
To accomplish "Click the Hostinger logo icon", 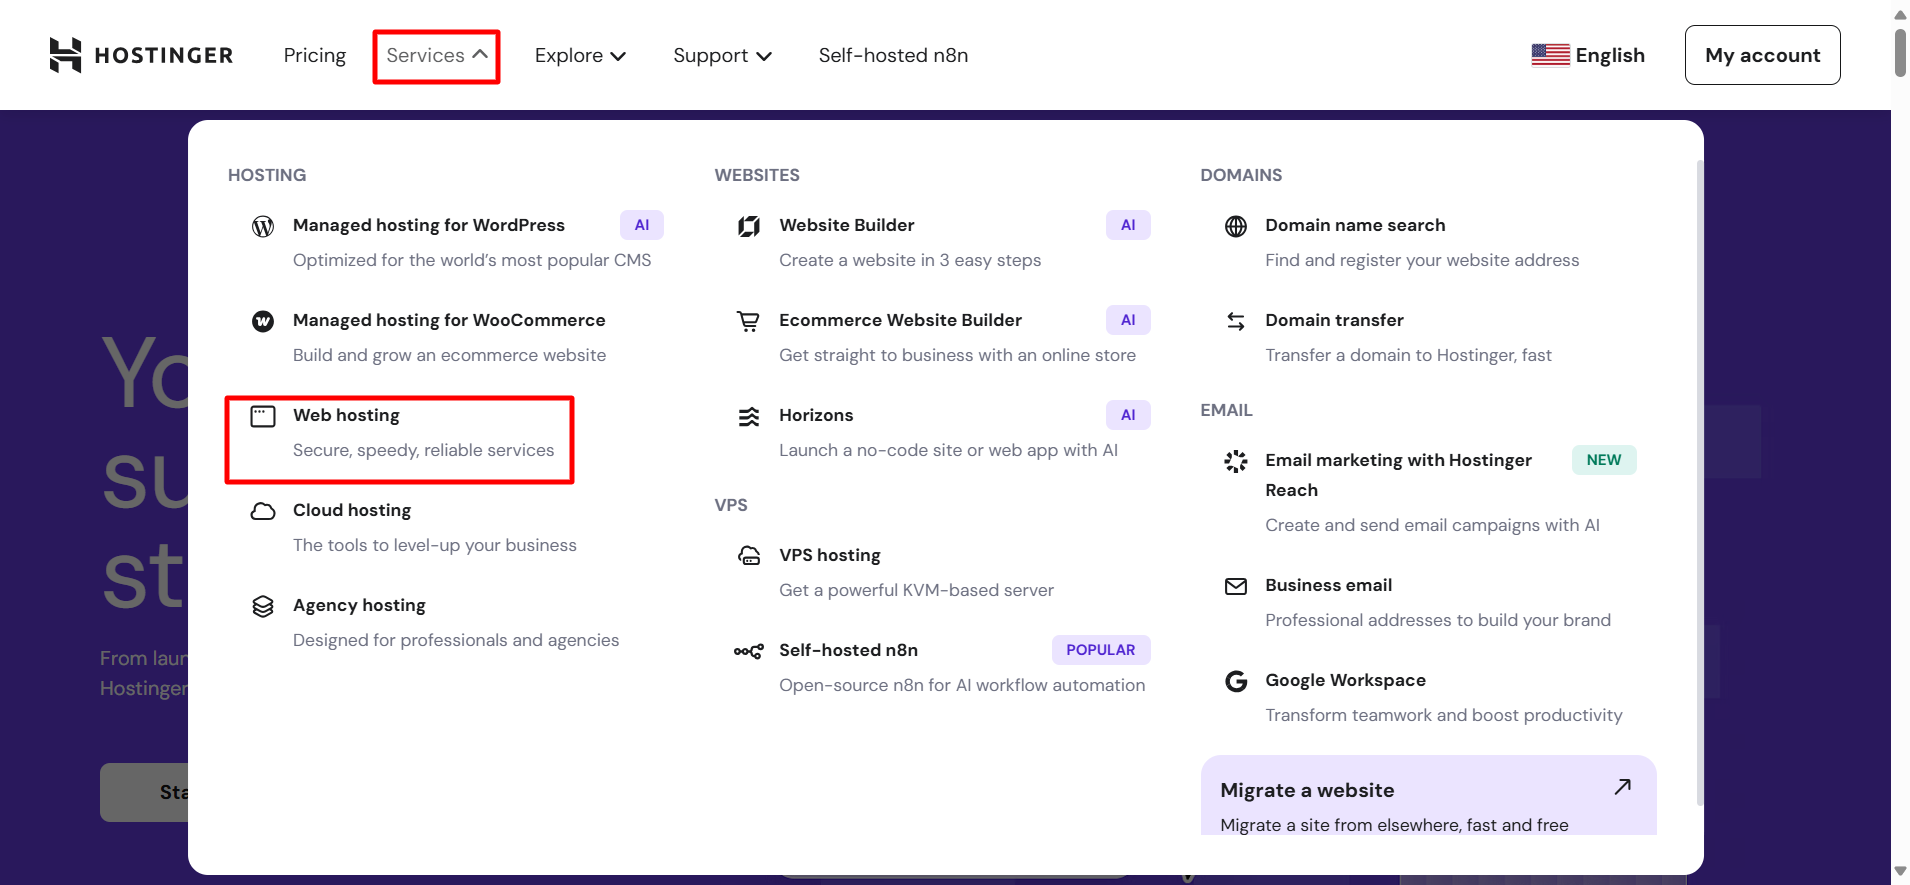I will pyautogui.click(x=65, y=55).
